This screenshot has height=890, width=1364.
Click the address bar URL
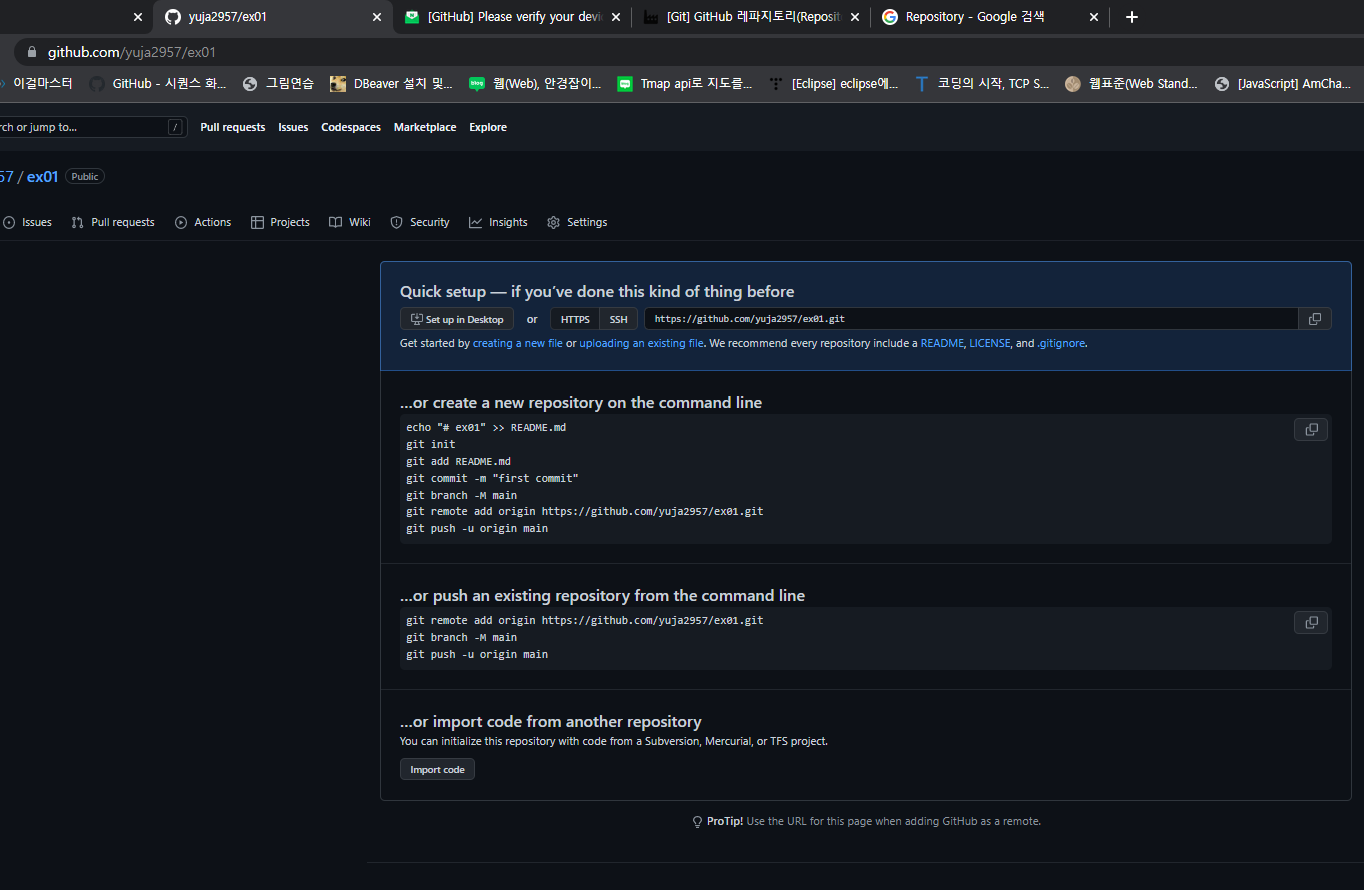click(x=132, y=52)
